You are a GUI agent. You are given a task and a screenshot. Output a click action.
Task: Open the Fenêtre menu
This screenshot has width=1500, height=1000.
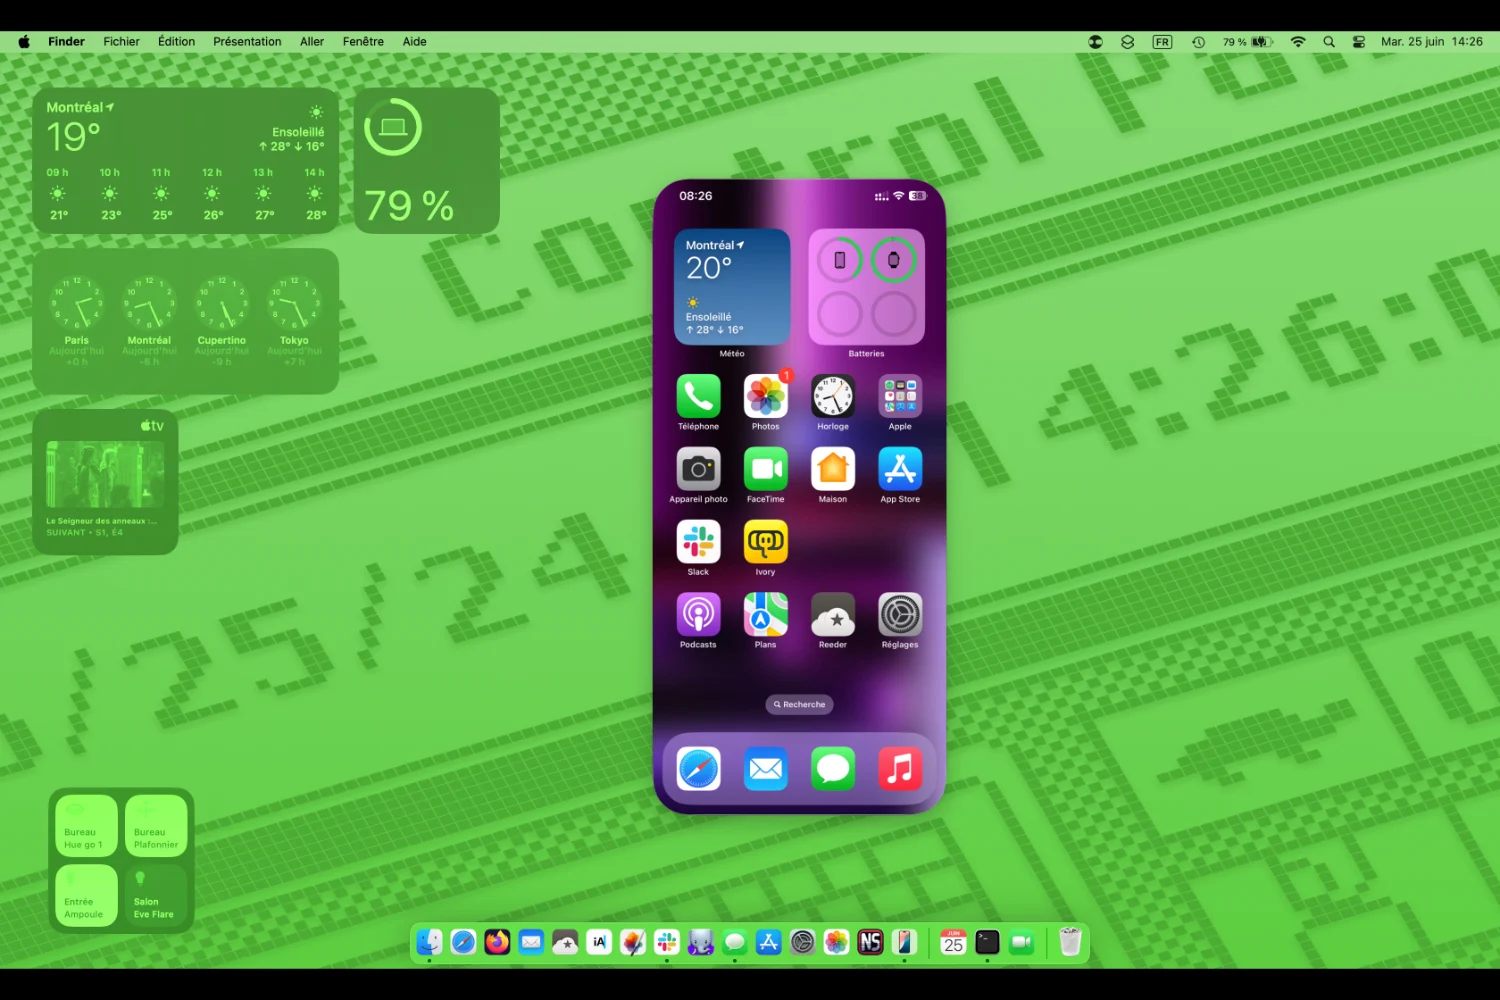[363, 42]
